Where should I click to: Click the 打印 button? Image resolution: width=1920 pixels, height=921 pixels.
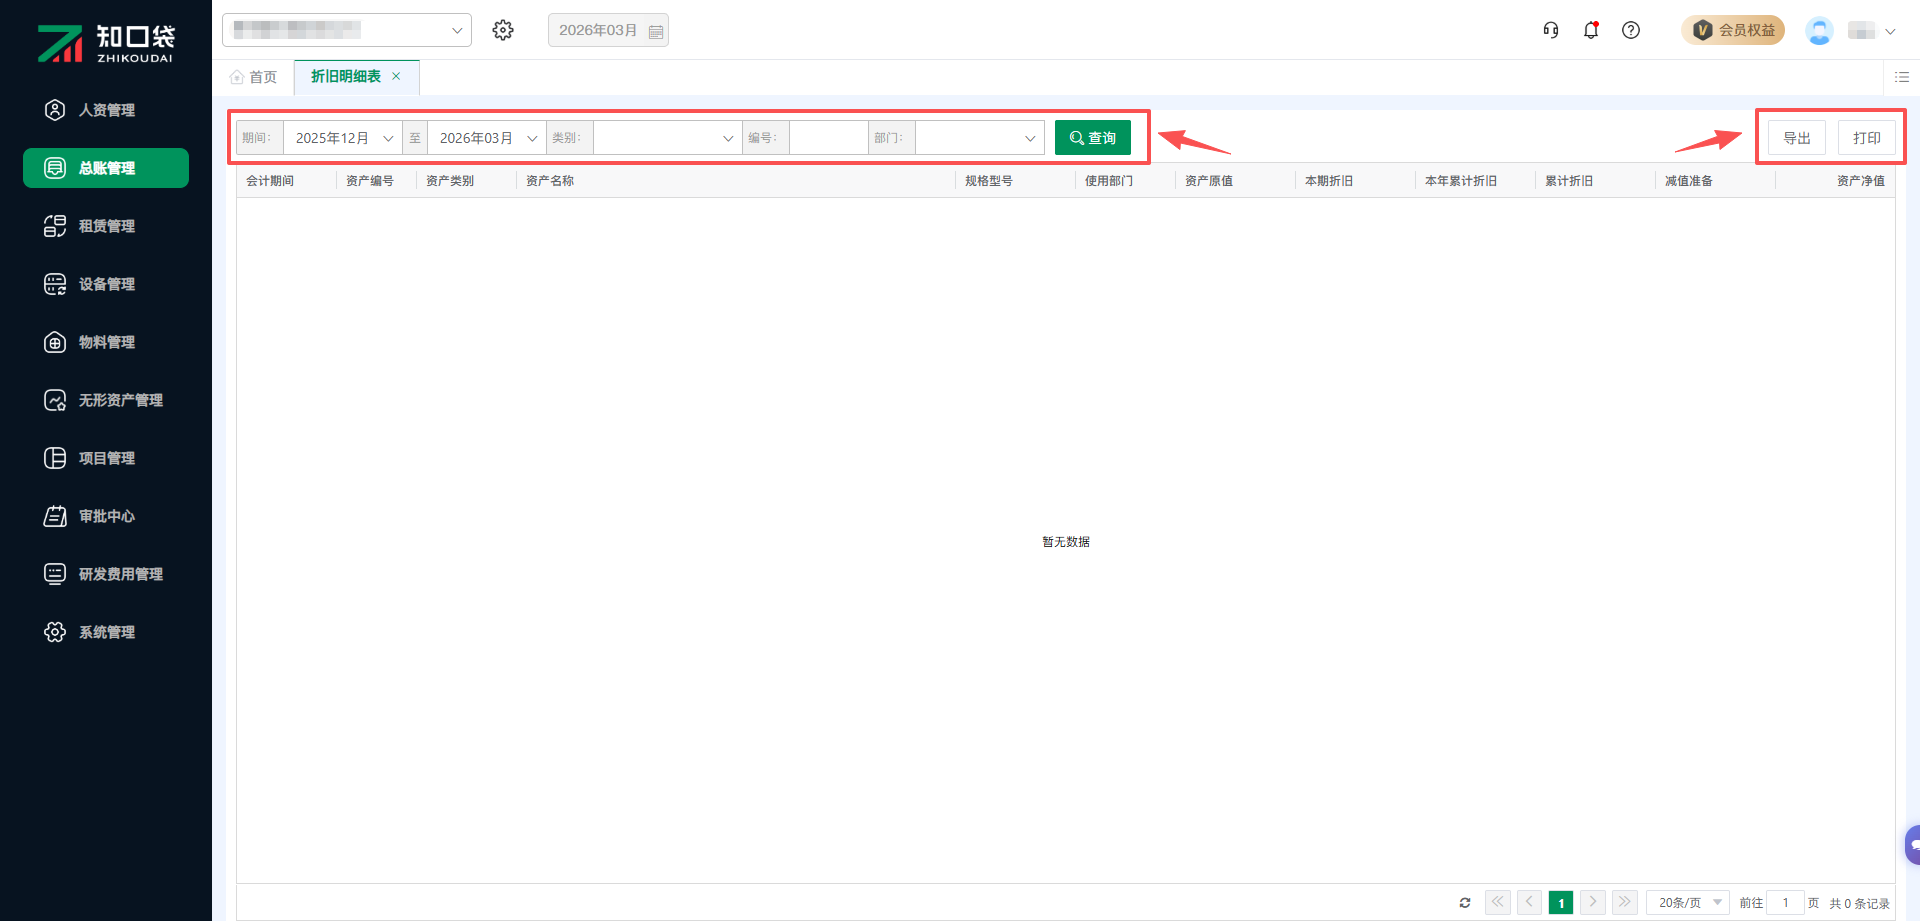[x=1867, y=138]
